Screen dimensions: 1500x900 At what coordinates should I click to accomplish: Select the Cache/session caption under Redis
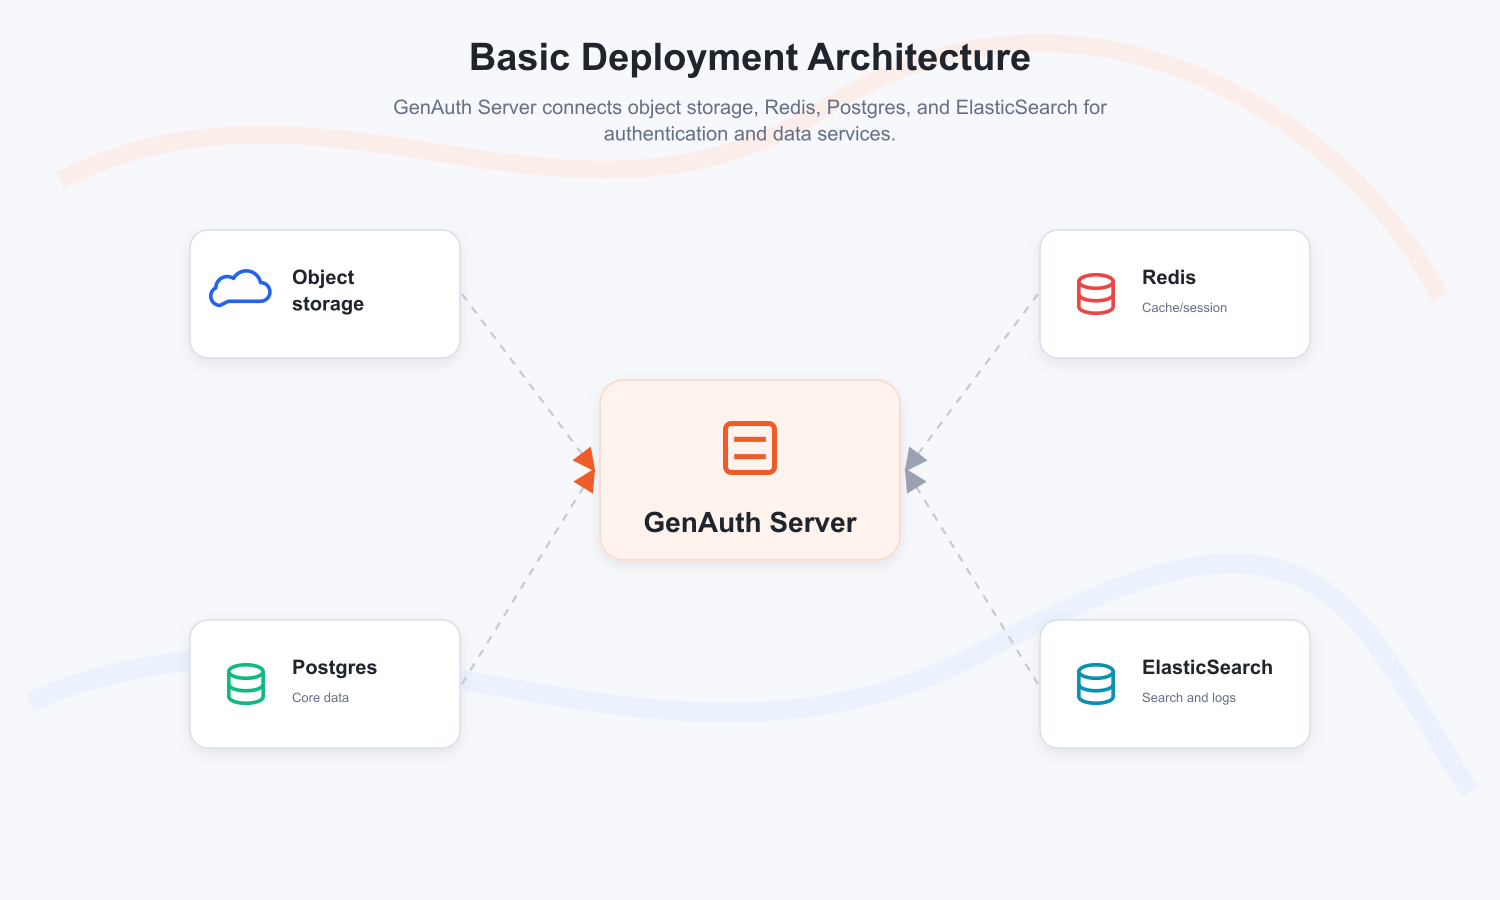1184,308
